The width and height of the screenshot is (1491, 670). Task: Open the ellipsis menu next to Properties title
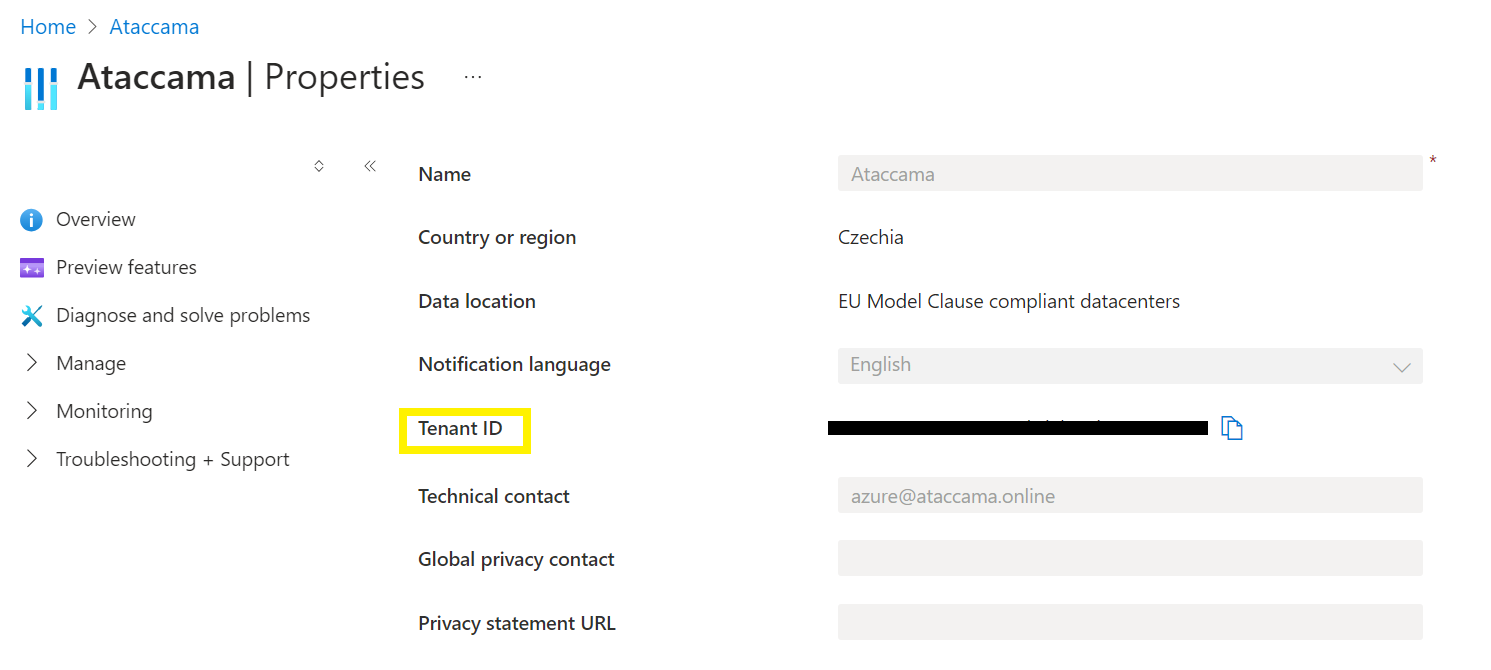tap(471, 76)
